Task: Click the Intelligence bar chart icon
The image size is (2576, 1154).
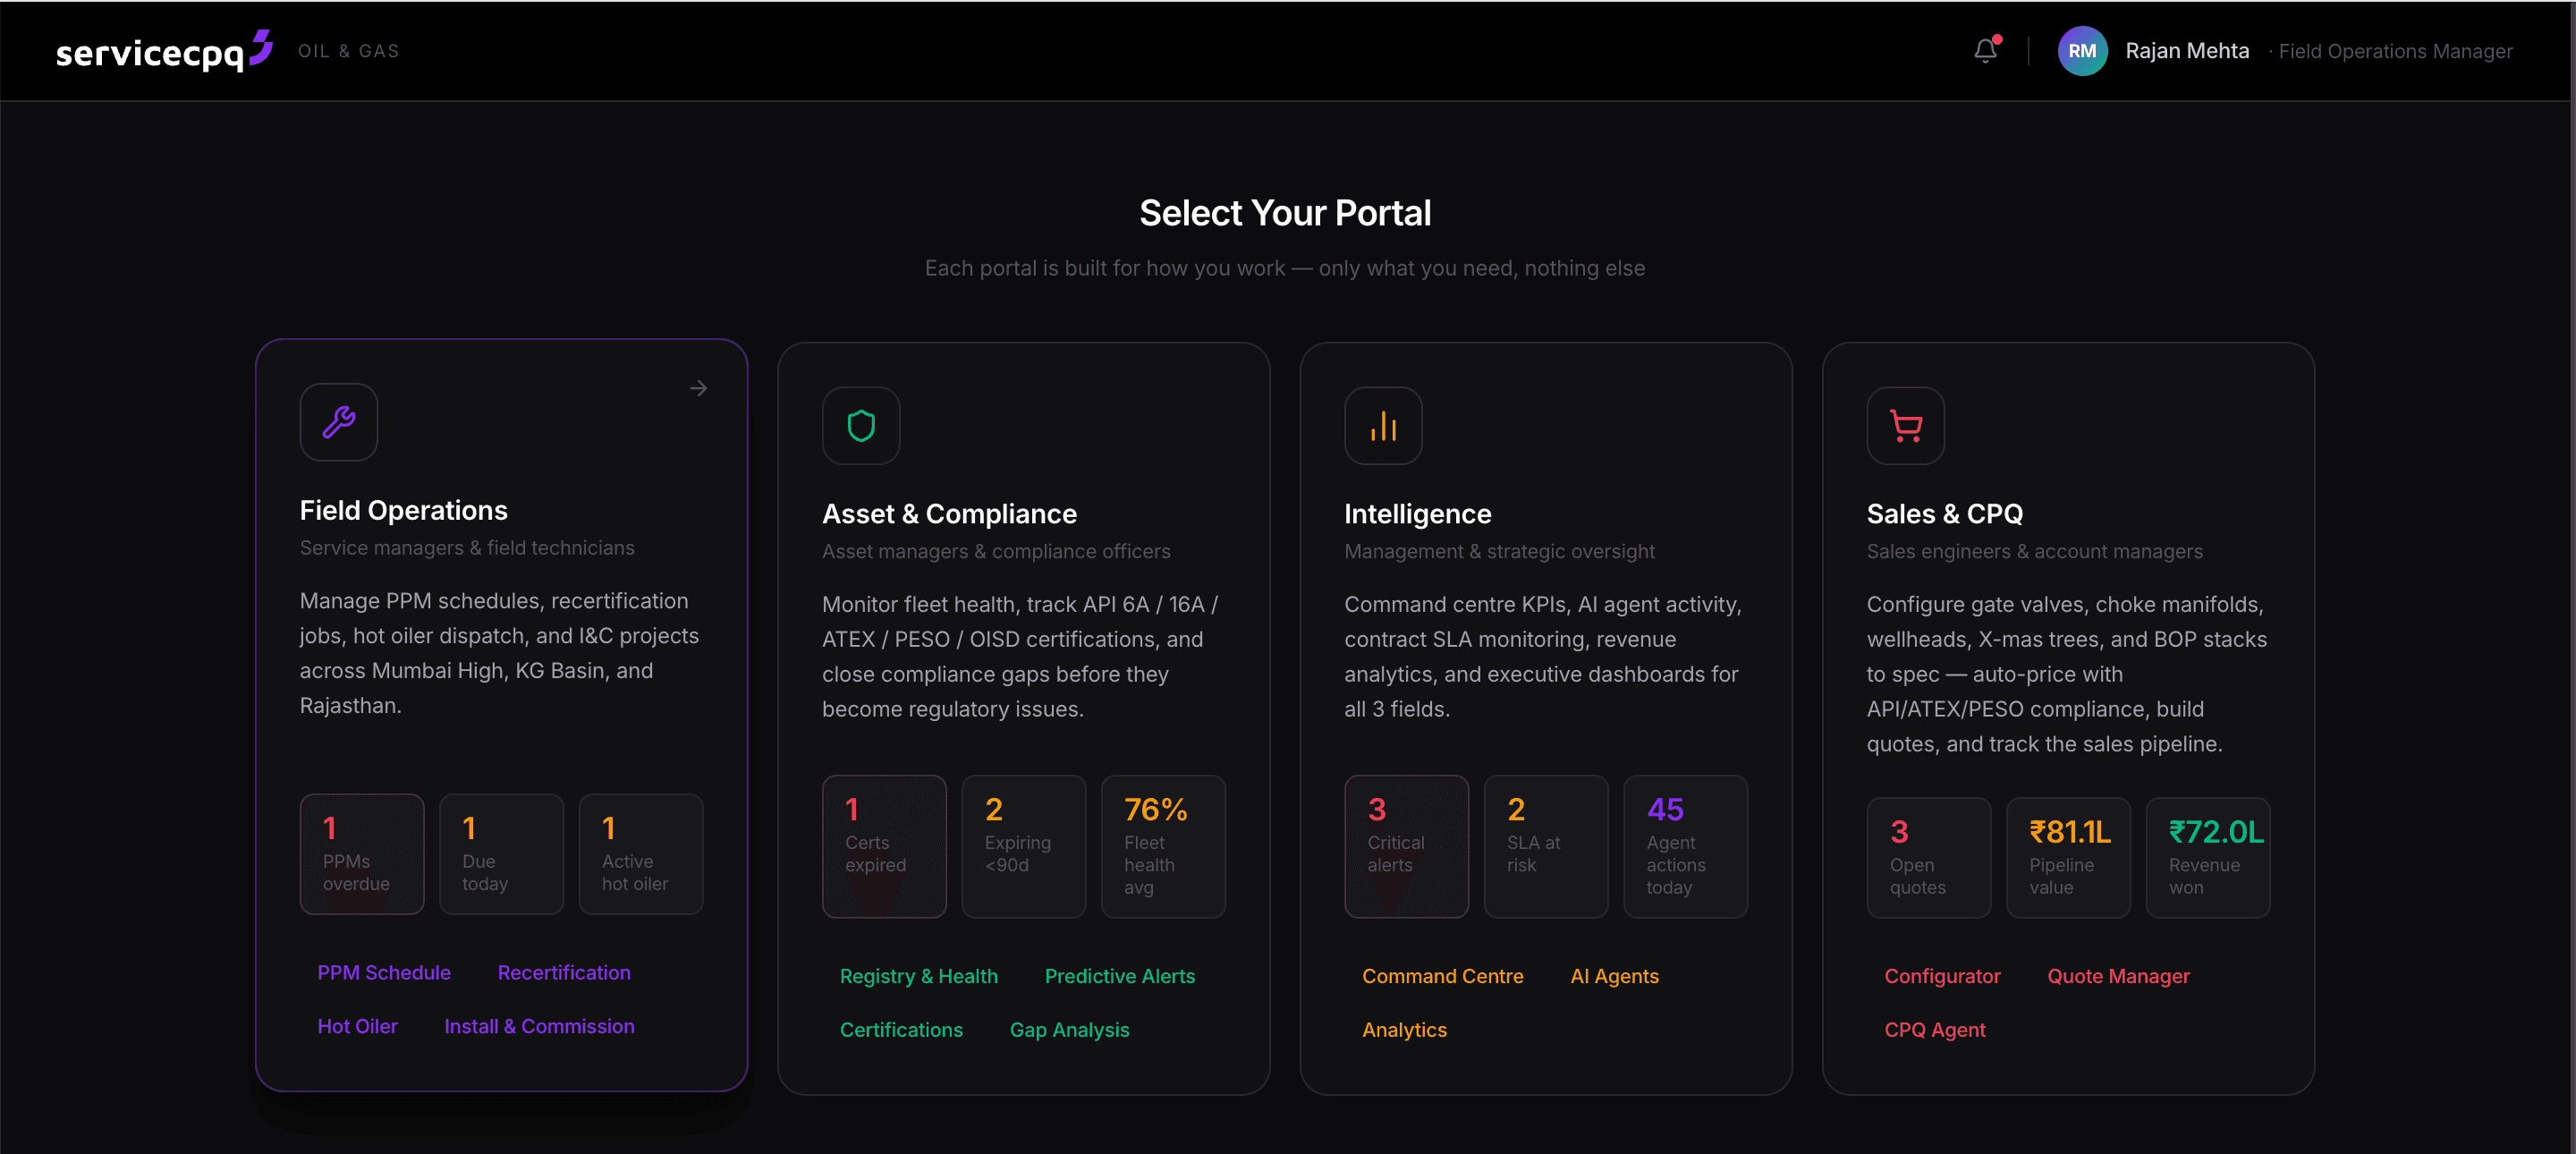Action: (1383, 426)
